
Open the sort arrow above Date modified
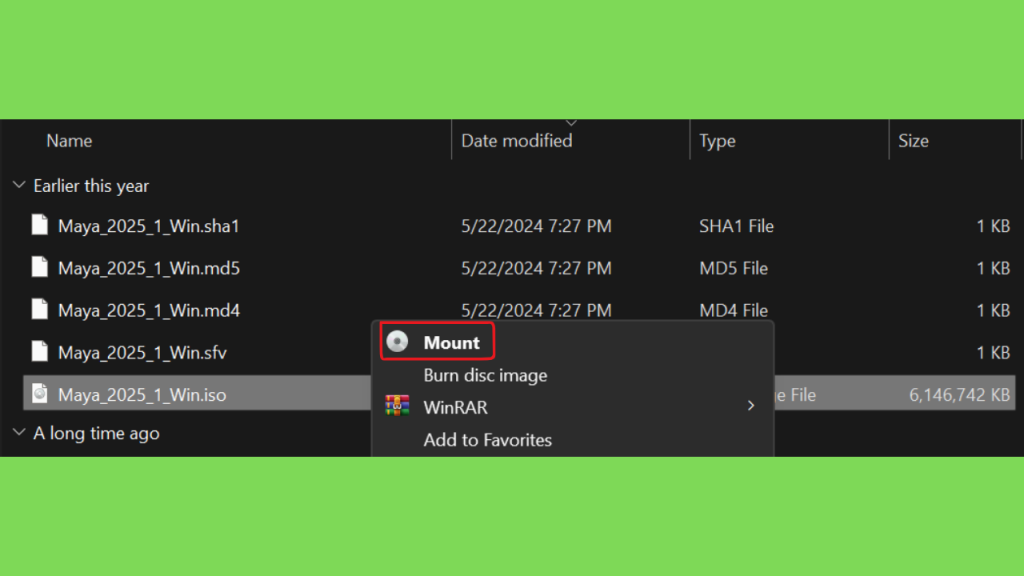(571, 123)
